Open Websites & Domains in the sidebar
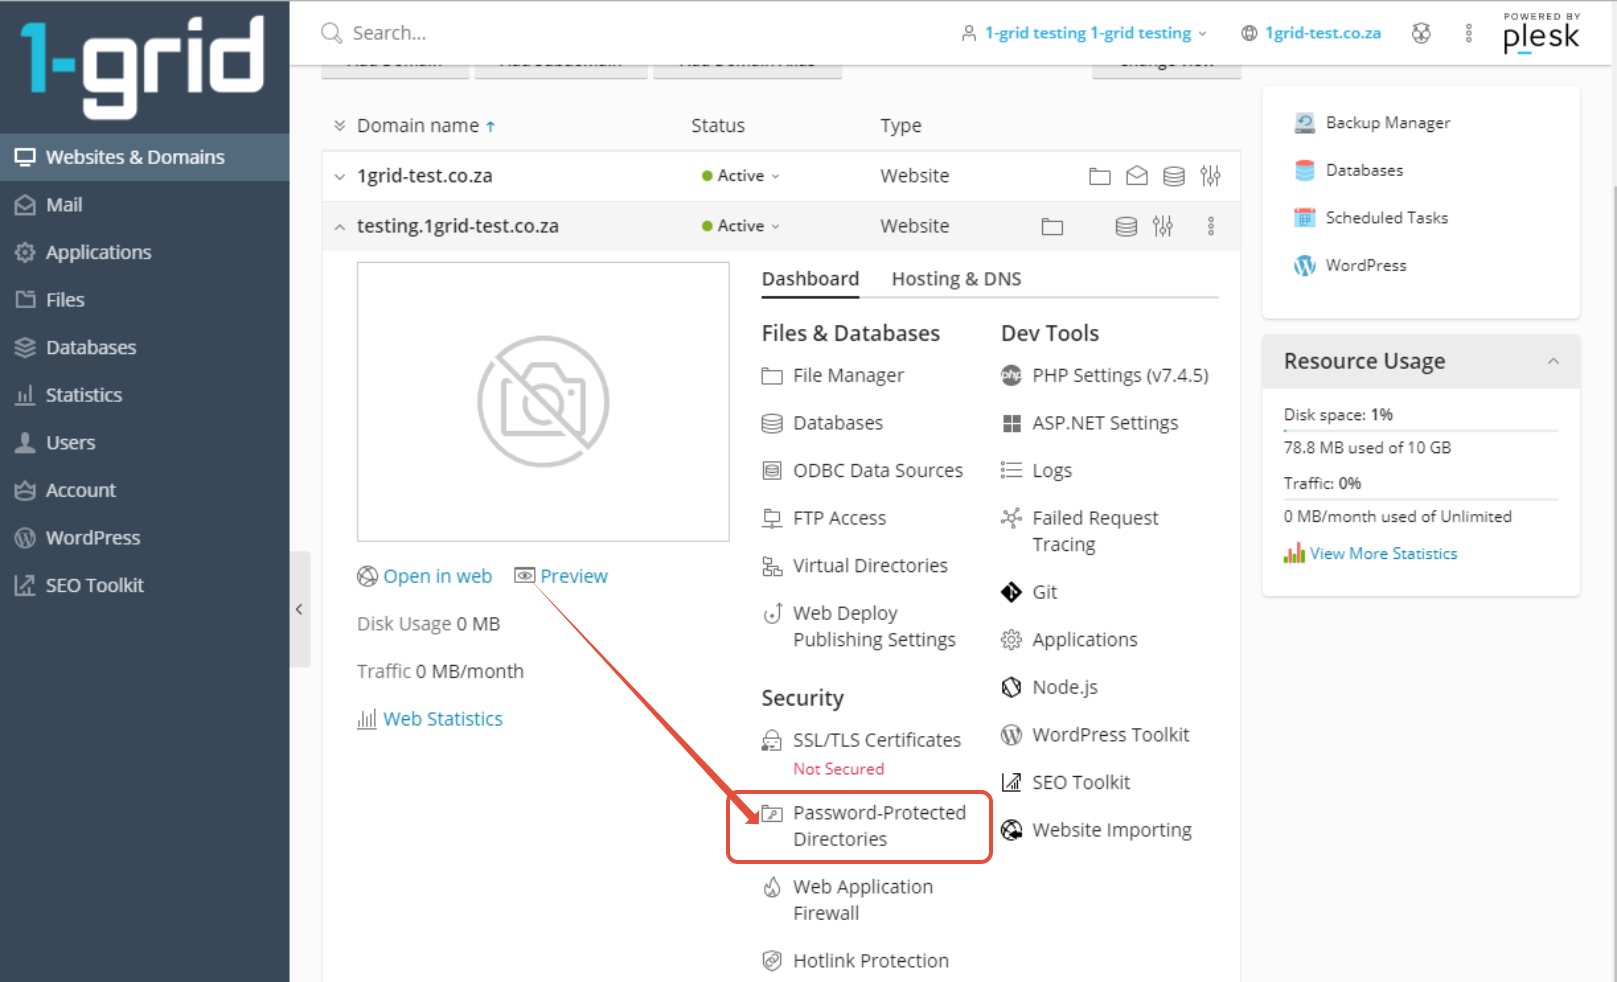The width and height of the screenshot is (1617, 982). point(145,157)
